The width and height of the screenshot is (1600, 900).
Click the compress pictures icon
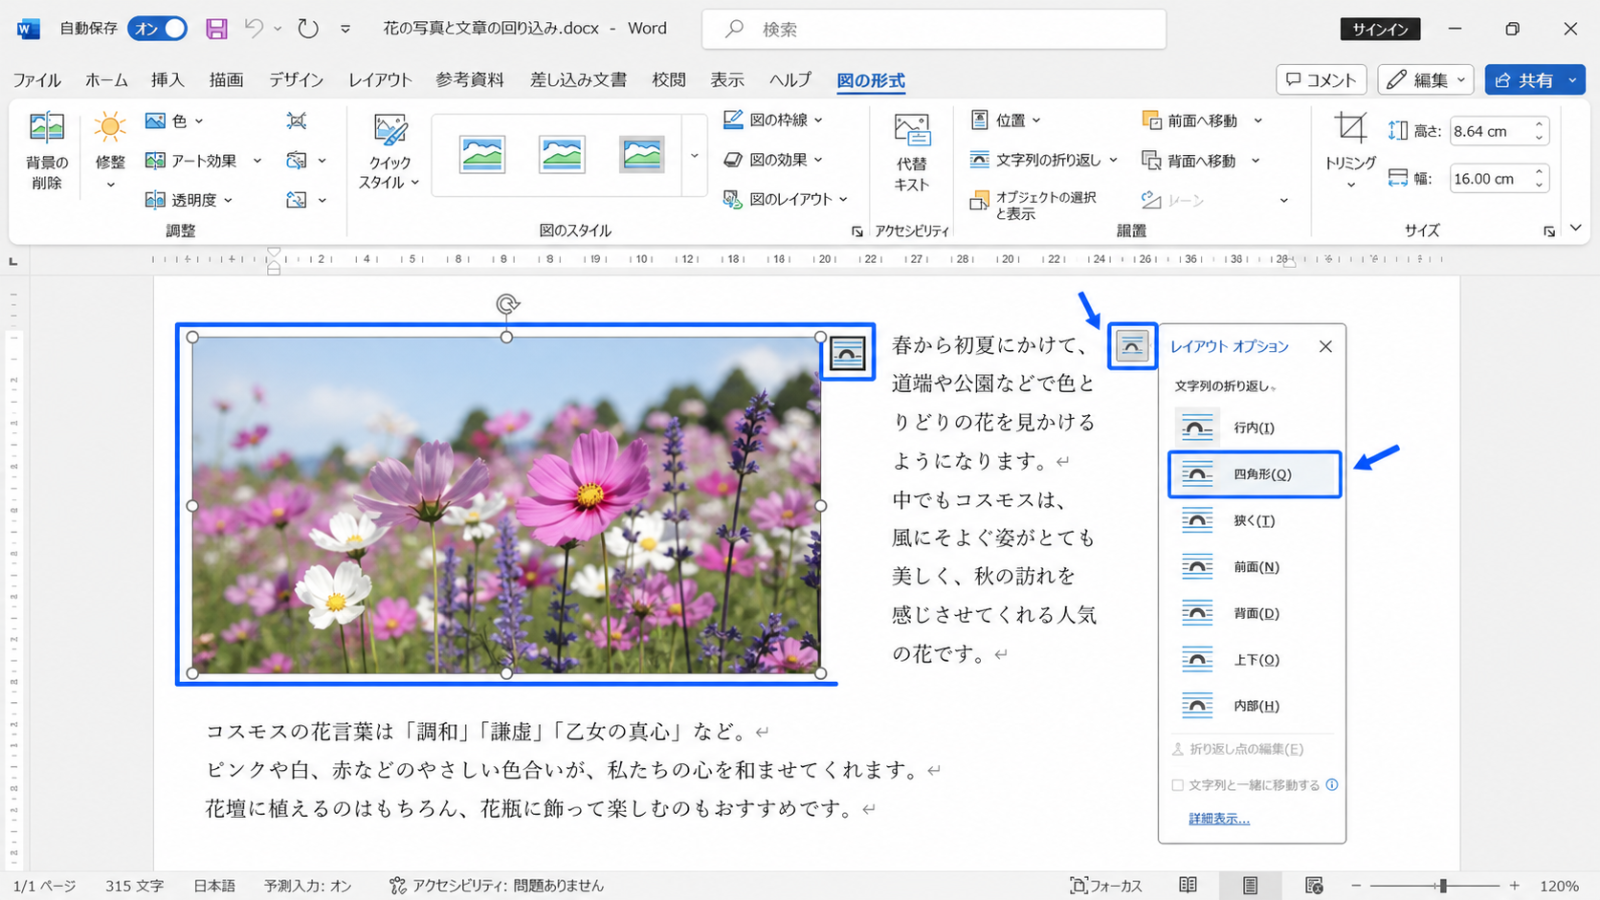click(x=296, y=121)
